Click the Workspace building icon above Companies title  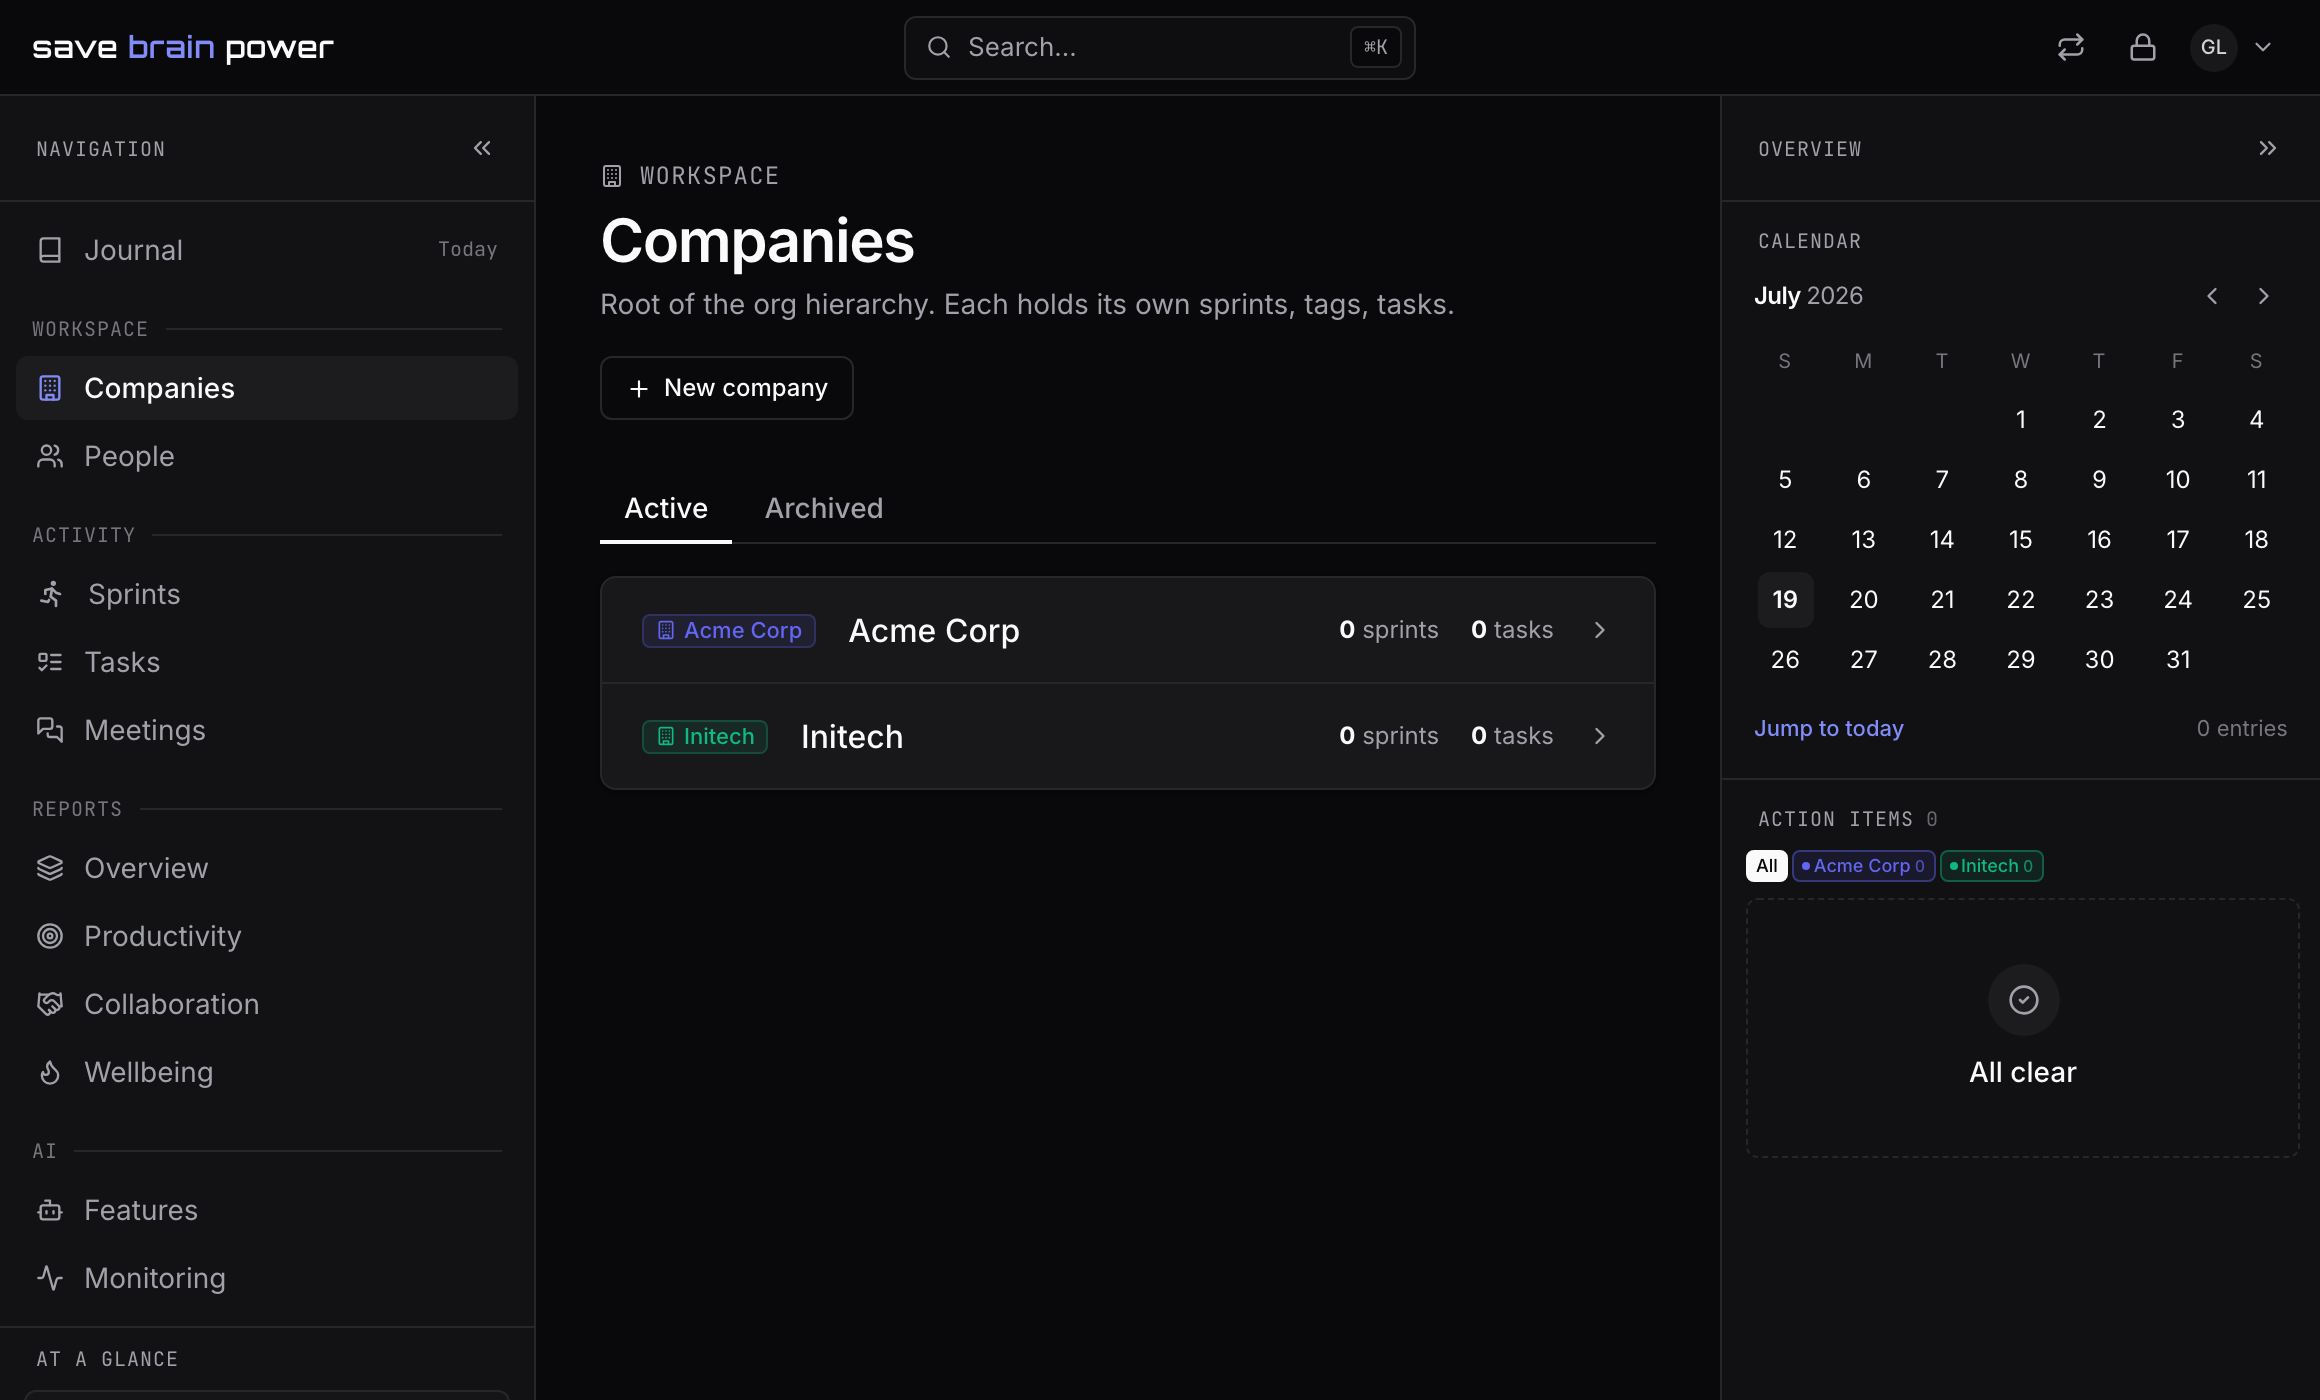click(612, 176)
